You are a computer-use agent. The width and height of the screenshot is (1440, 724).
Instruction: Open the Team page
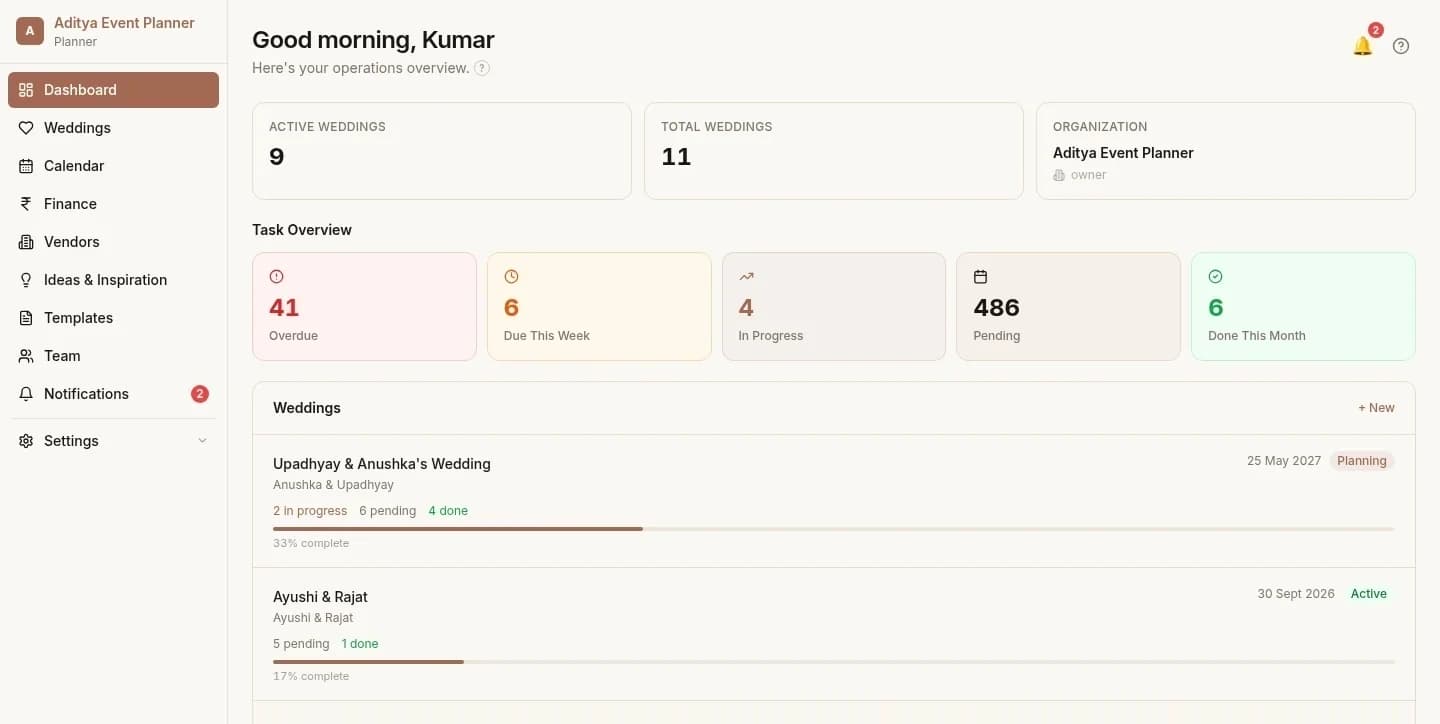click(113, 356)
